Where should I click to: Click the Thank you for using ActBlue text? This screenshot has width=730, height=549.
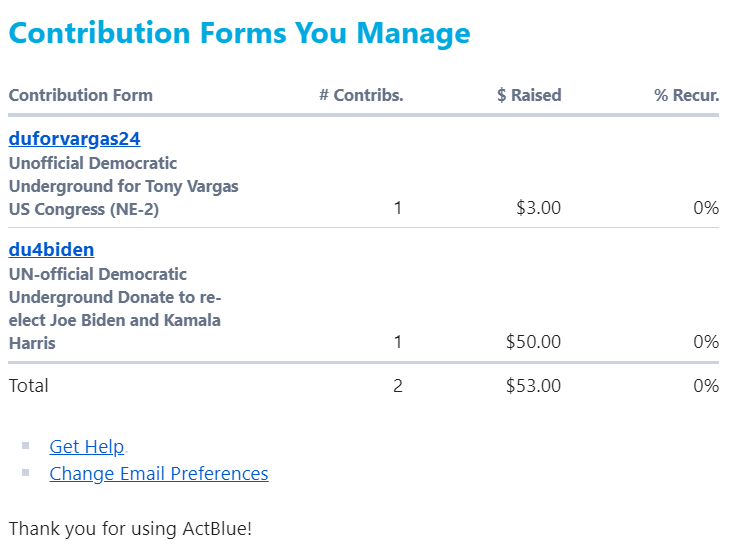(130, 528)
